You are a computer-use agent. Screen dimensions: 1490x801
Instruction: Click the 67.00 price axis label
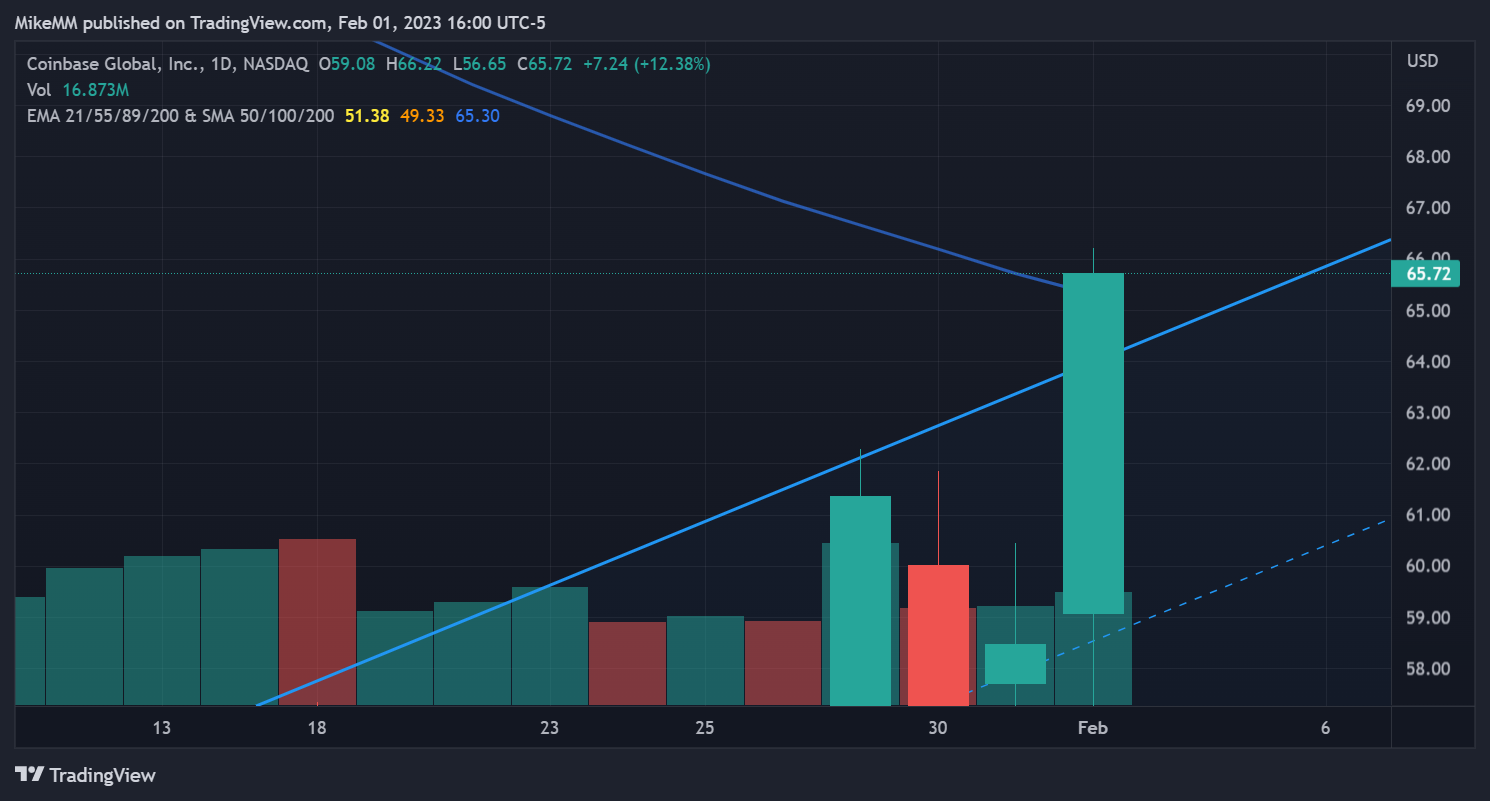1428,208
